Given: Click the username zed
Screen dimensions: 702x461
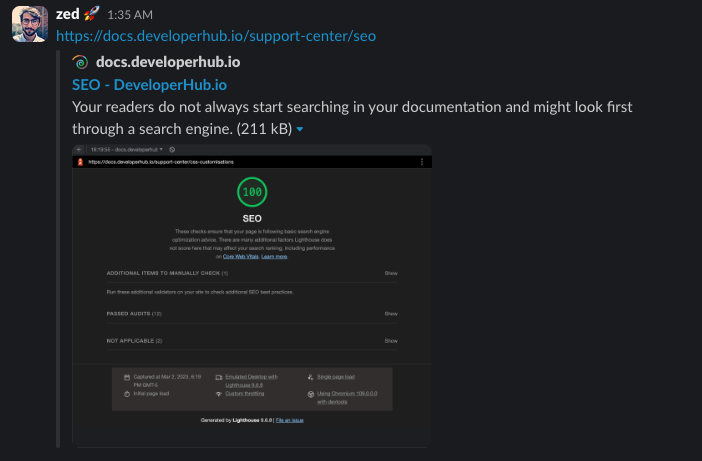Looking at the screenshot, I should coord(68,14).
